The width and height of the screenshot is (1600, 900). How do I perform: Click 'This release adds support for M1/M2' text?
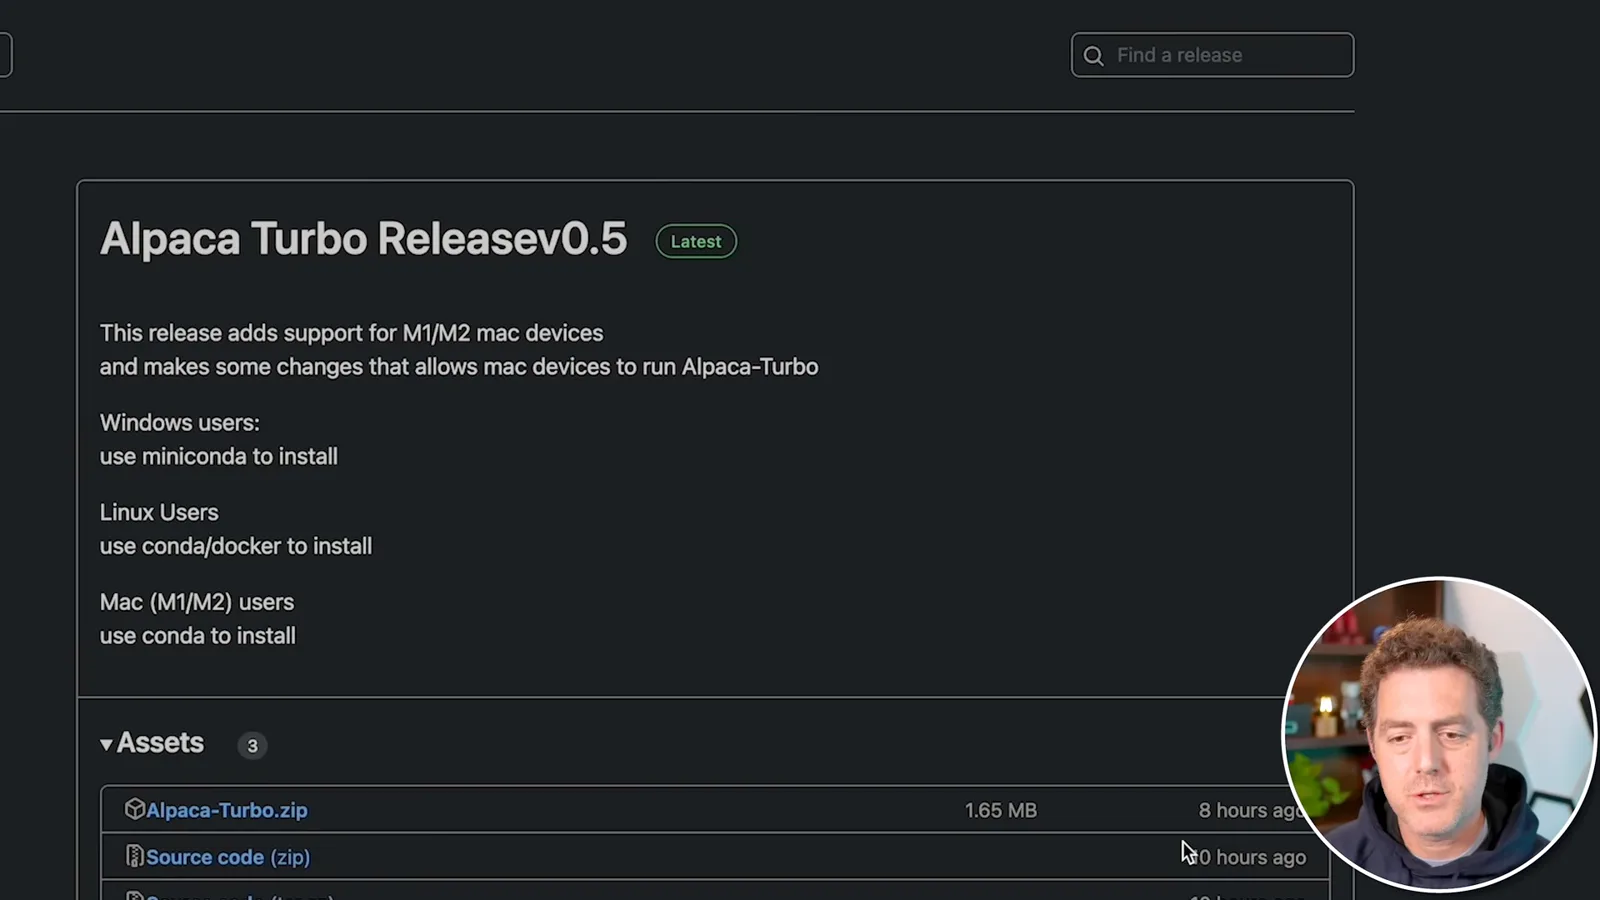pos(285,333)
